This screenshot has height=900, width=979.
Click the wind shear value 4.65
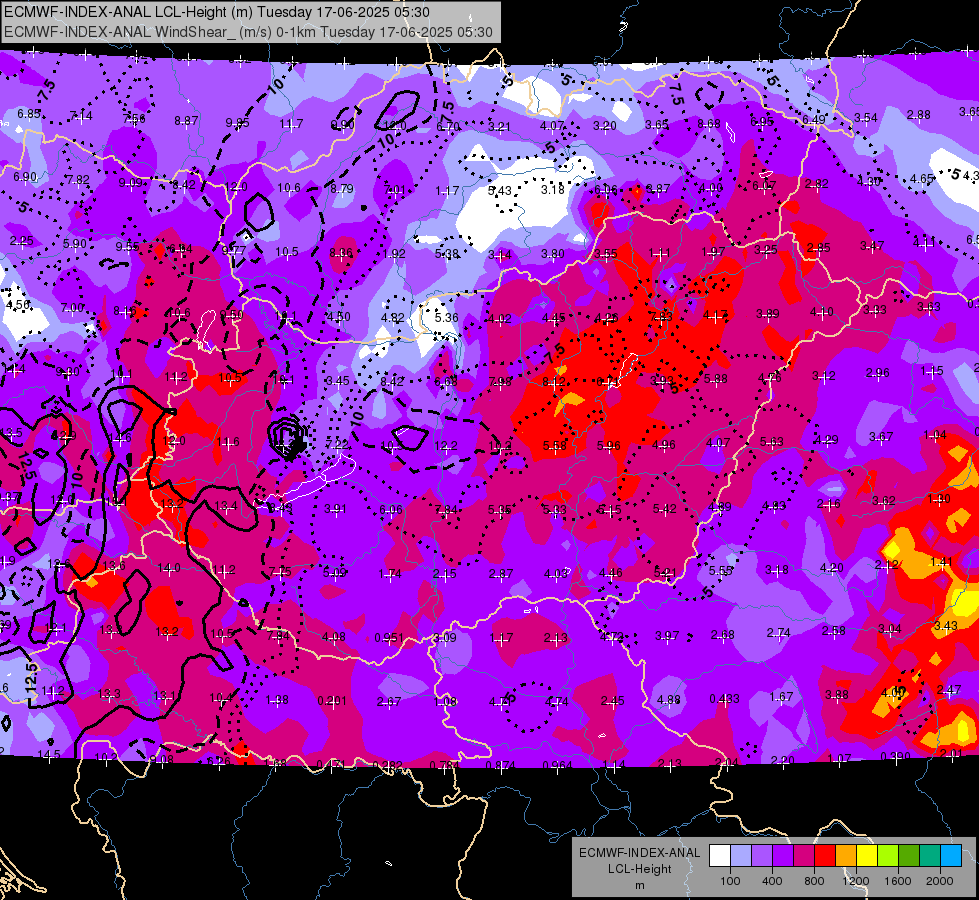click(x=922, y=179)
